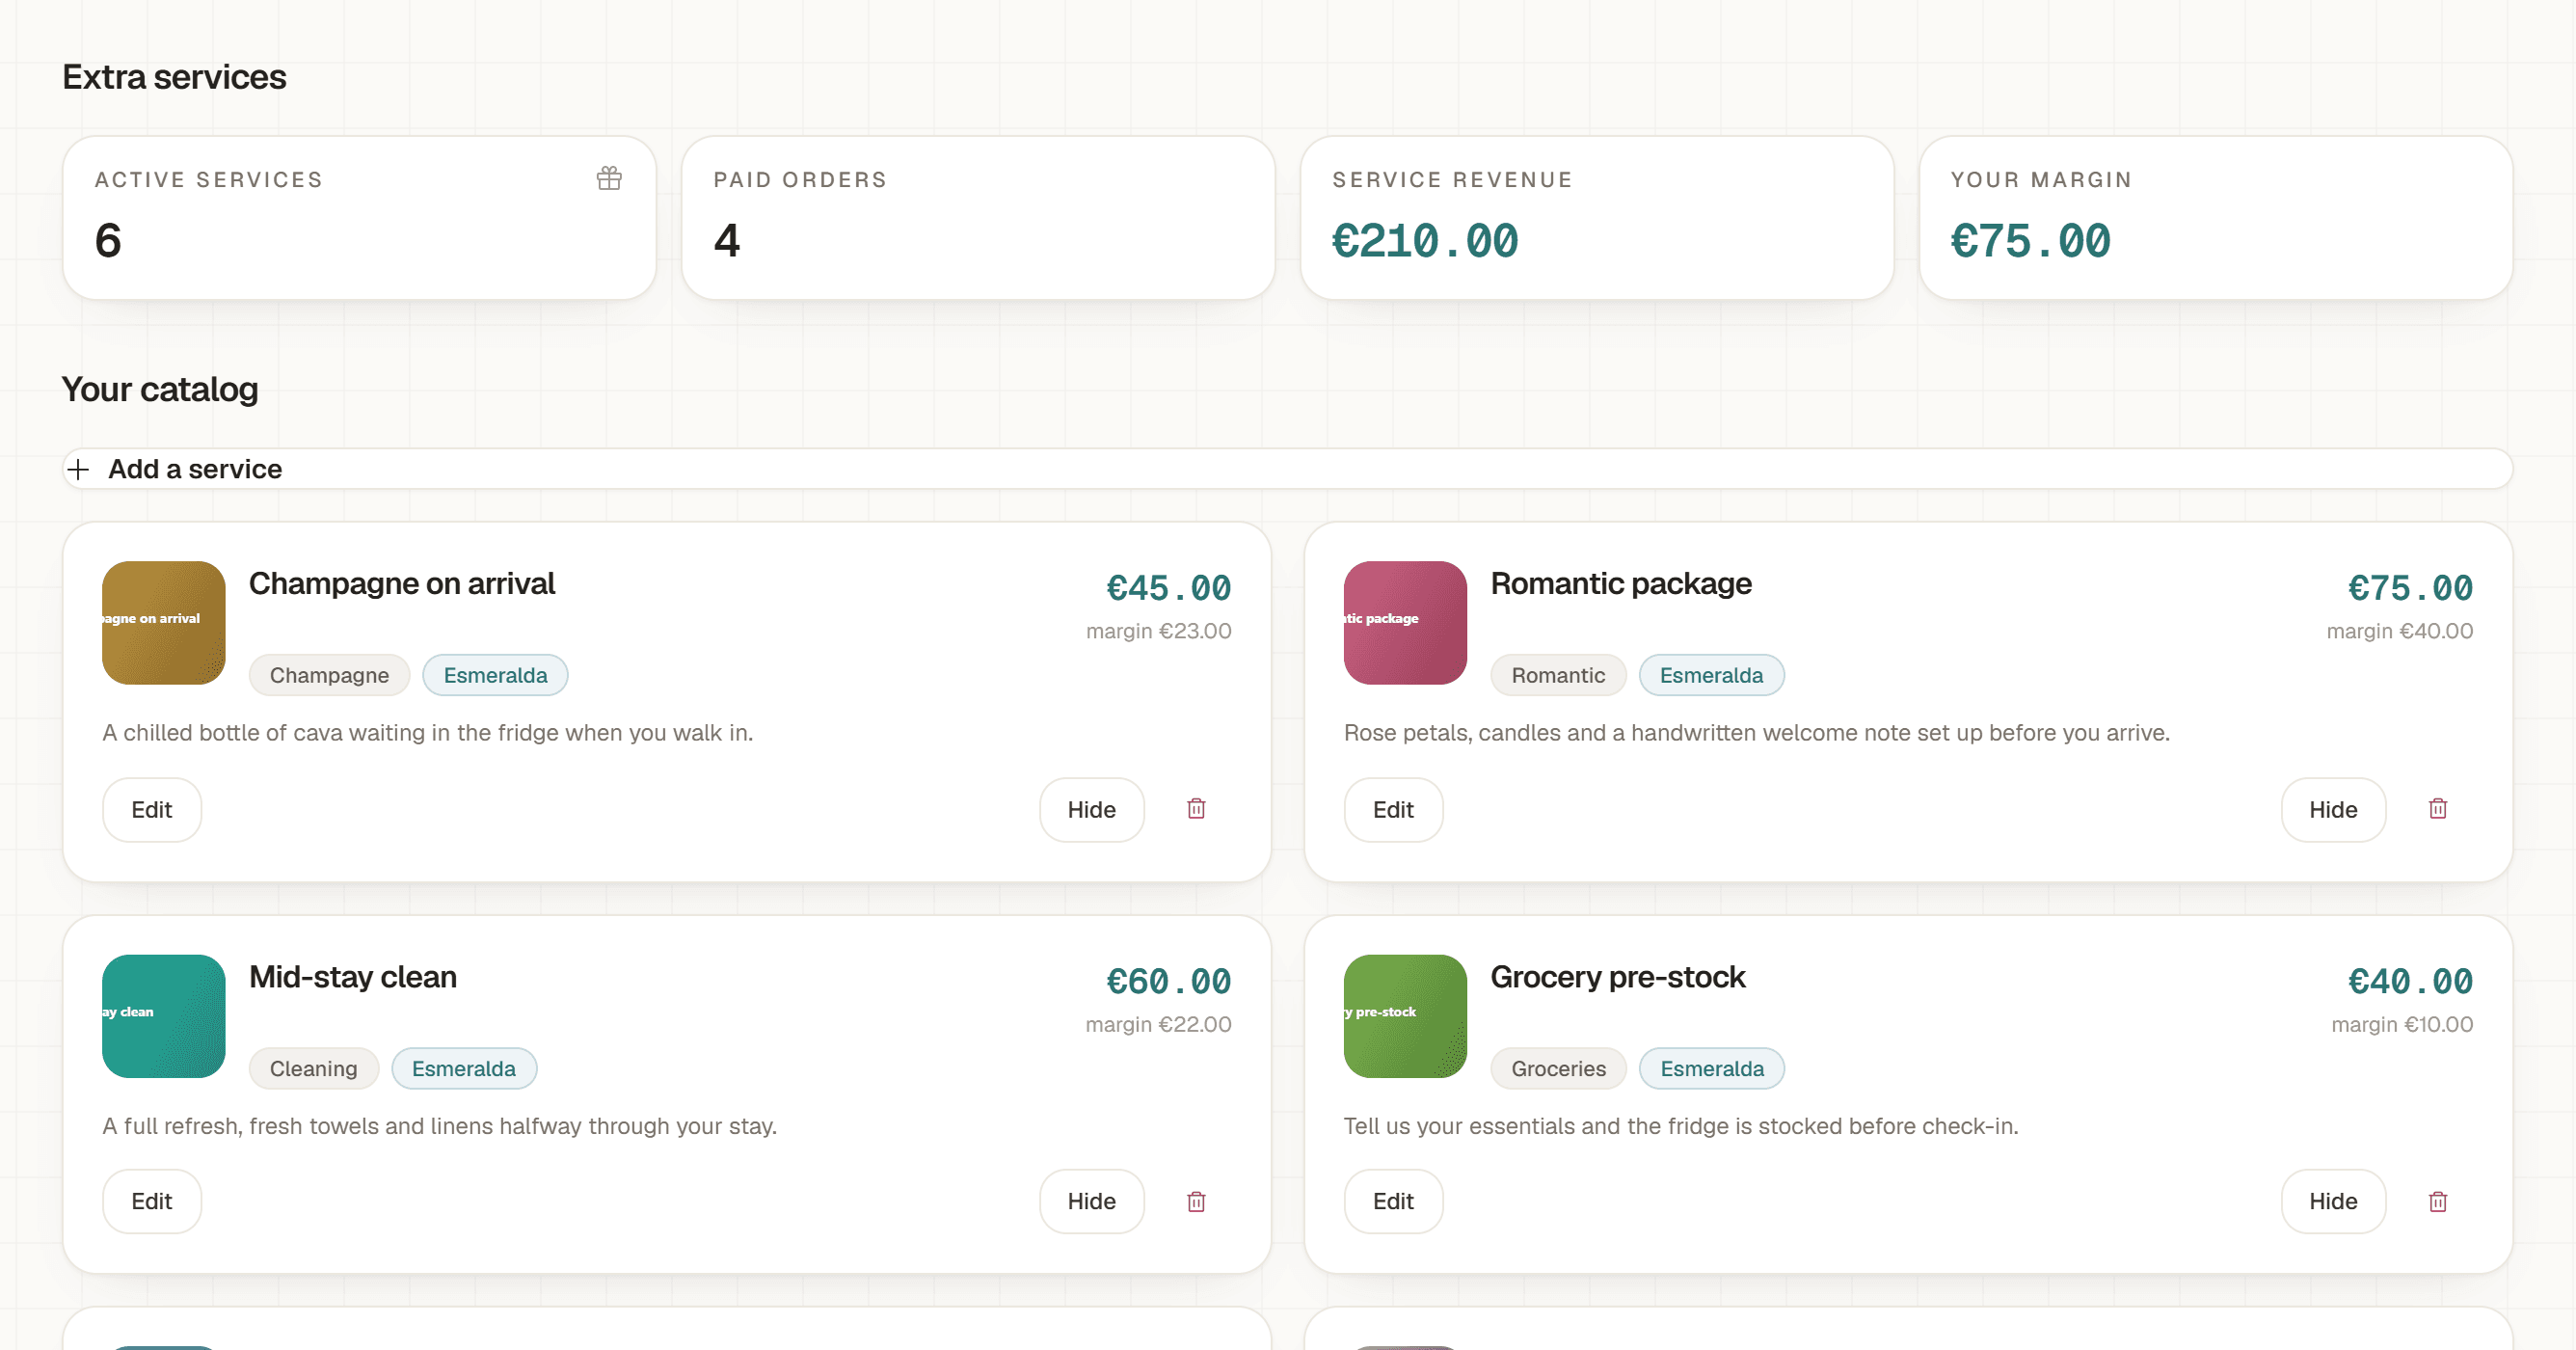Hide the Mid-stay clean service

point(1091,1201)
